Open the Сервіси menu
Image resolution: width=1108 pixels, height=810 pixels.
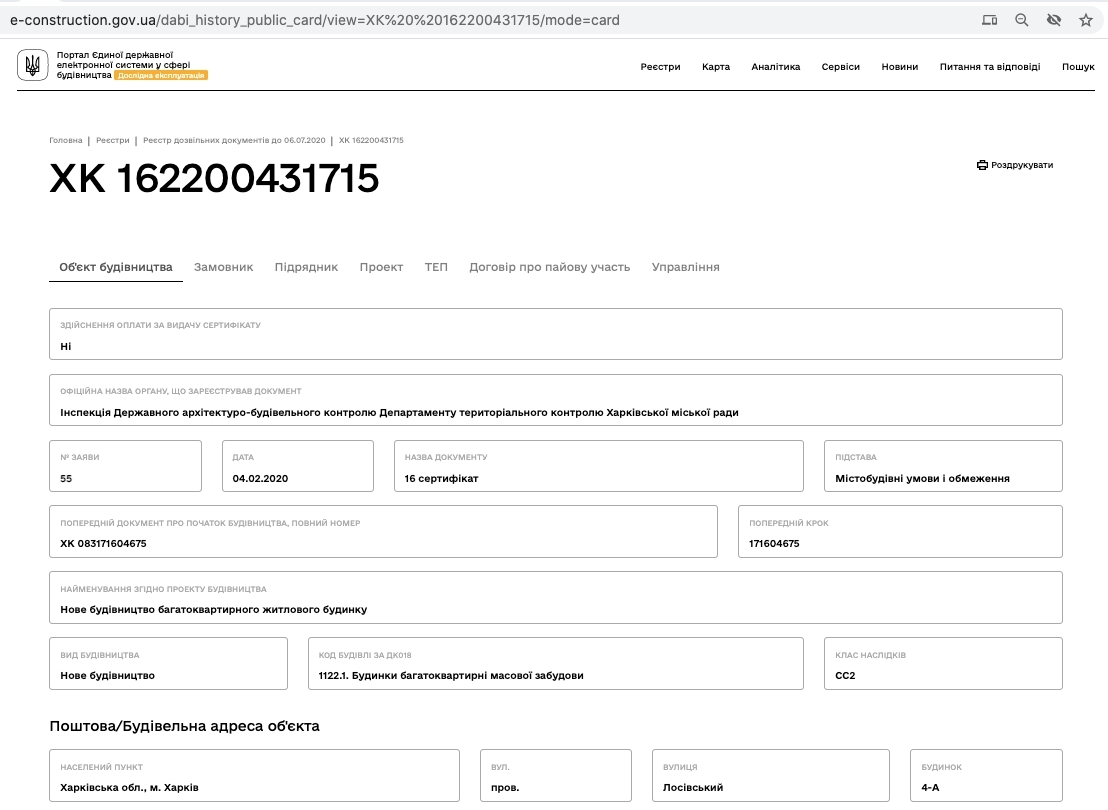click(x=840, y=66)
